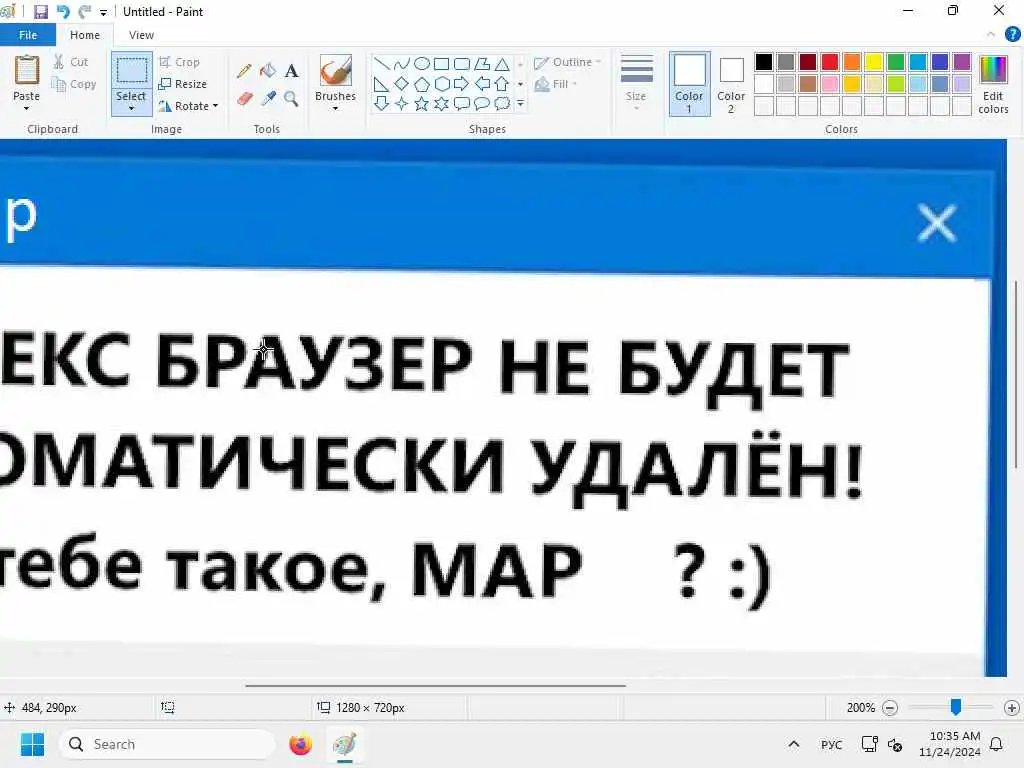This screenshot has width=1024, height=768.
Task: Customize Quick Access Toolbar dropdown
Action: pyautogui.click(x=103, y=12)
